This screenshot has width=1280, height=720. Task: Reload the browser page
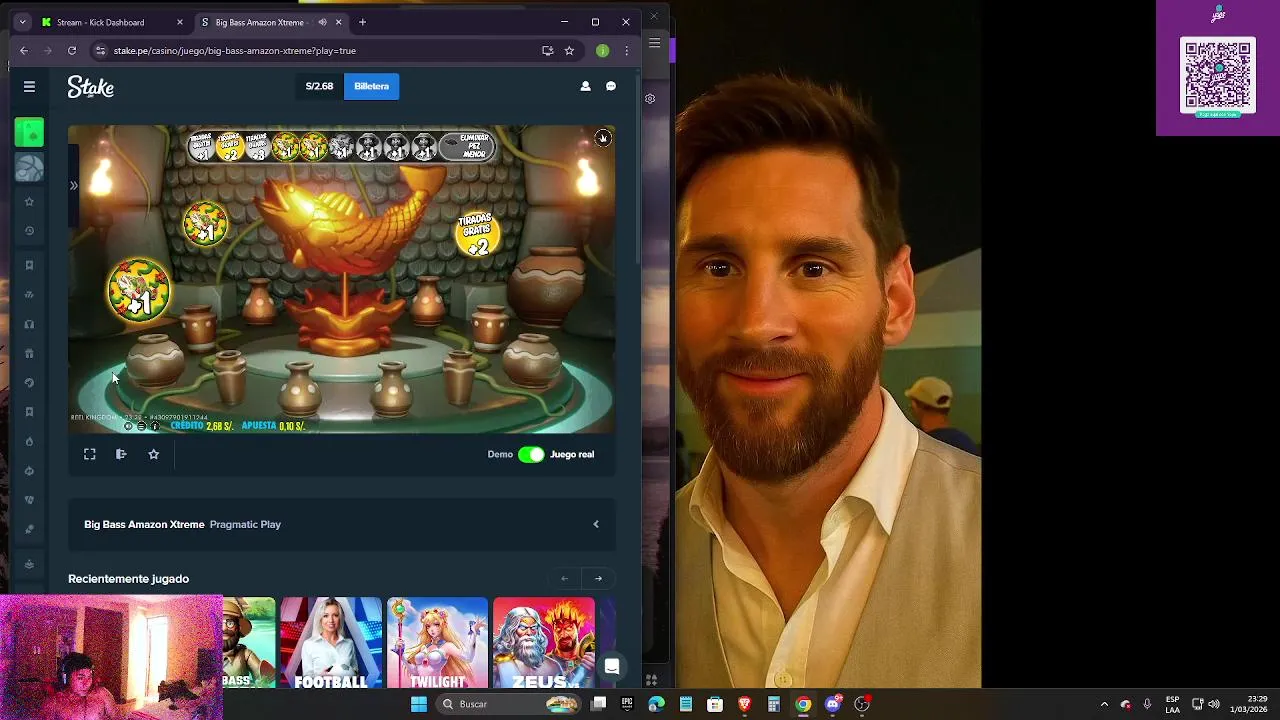point(72,51)
